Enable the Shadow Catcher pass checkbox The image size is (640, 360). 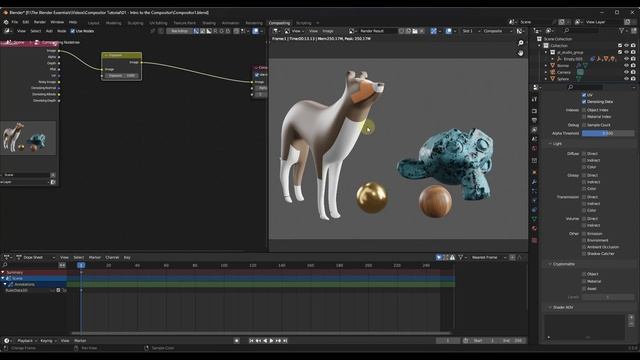tap(584, 253)
